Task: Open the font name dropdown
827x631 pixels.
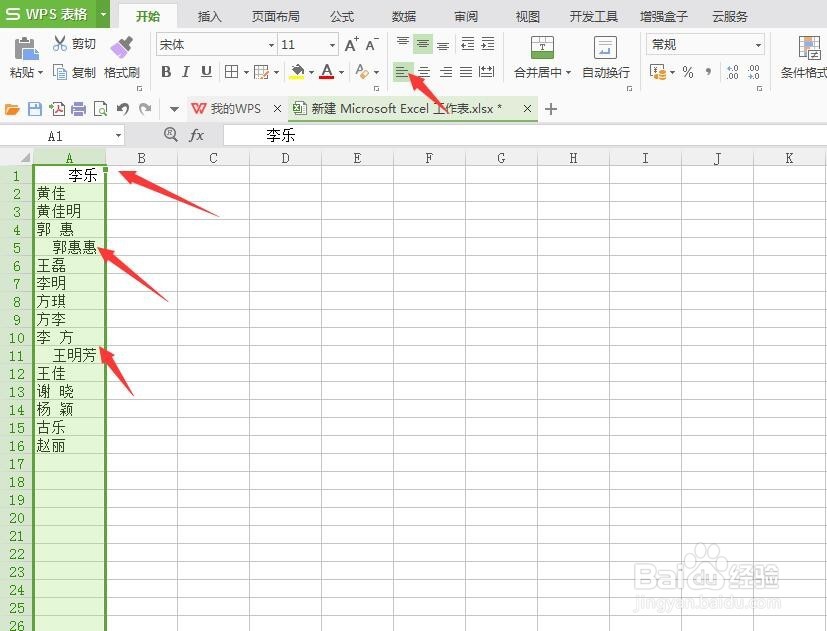Action: 271,45
